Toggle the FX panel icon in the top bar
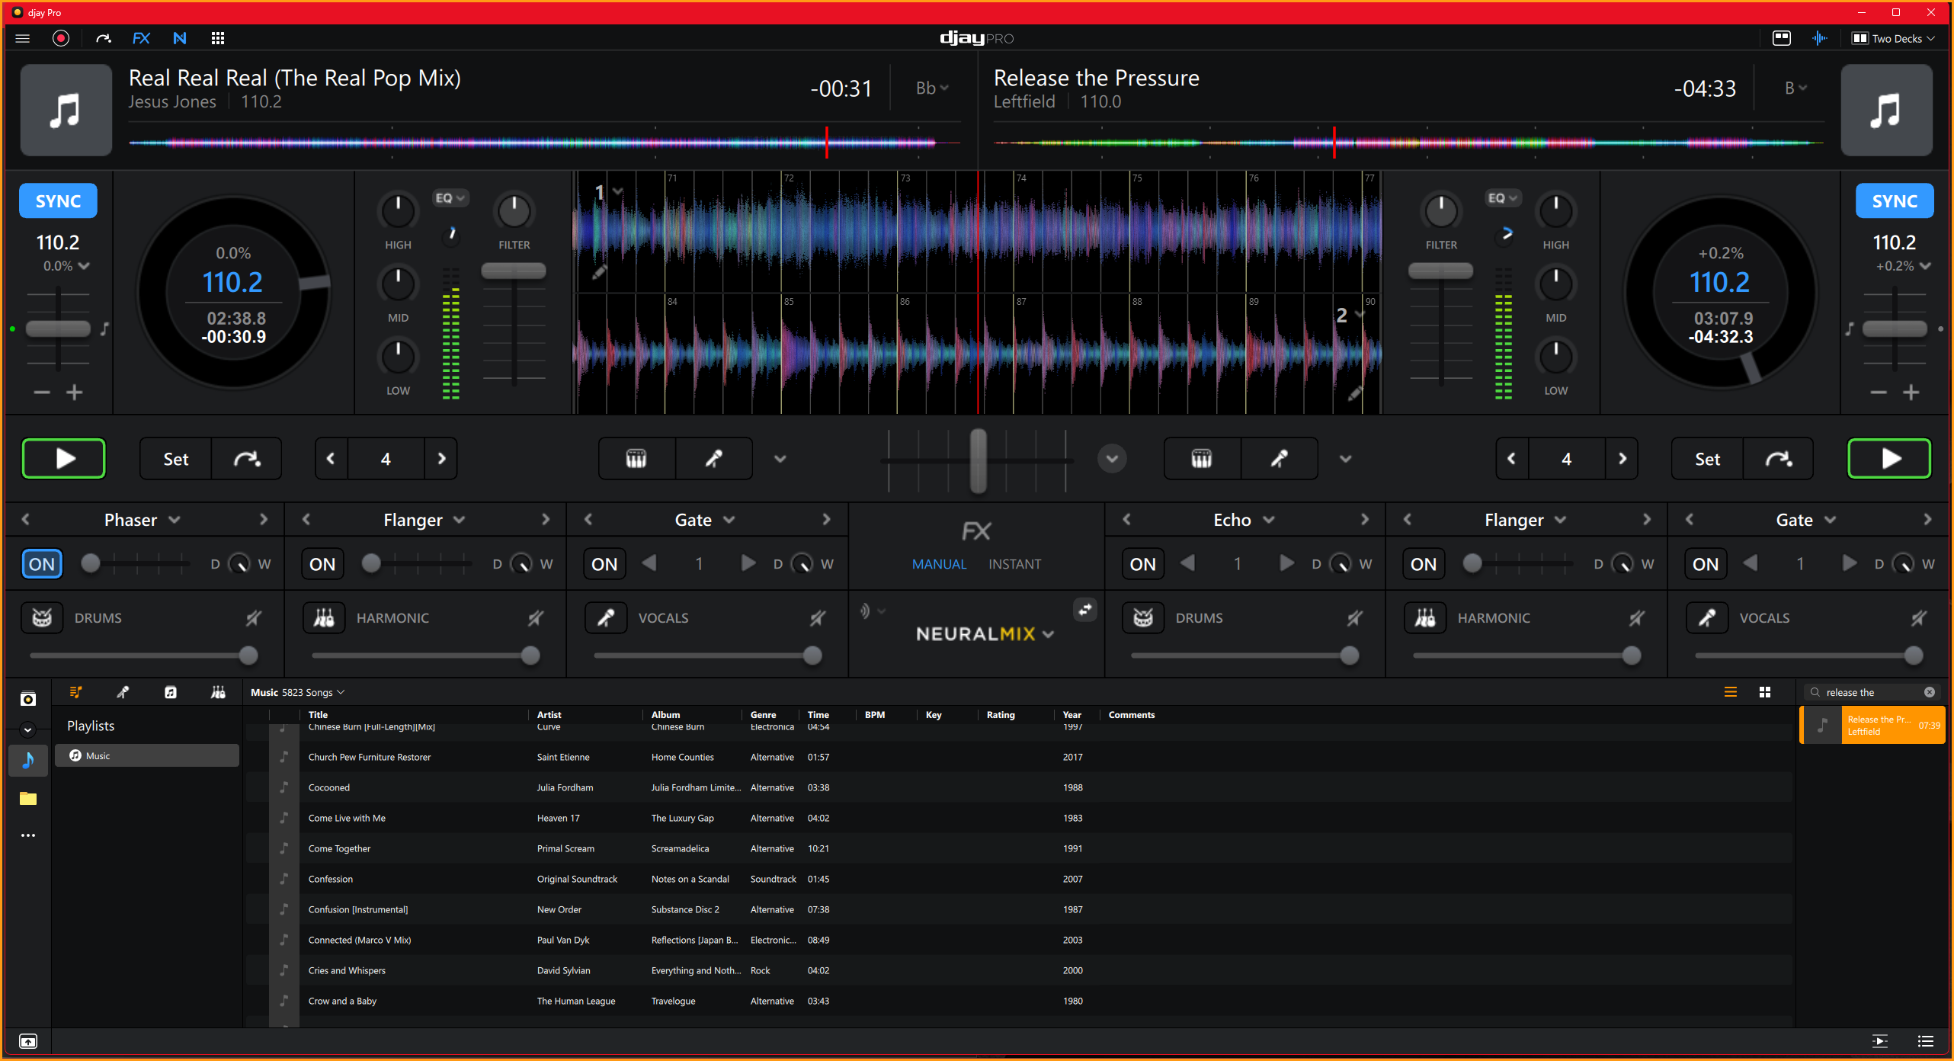Image resolution: width=1954 pixels, height=1061 pixels. pos(141,38)
